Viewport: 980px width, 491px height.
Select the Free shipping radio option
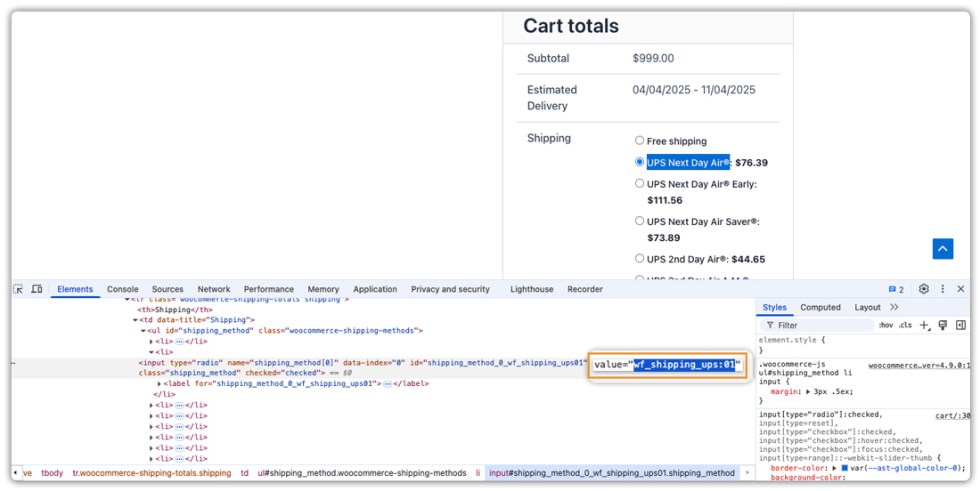click(x=640, y=141)
